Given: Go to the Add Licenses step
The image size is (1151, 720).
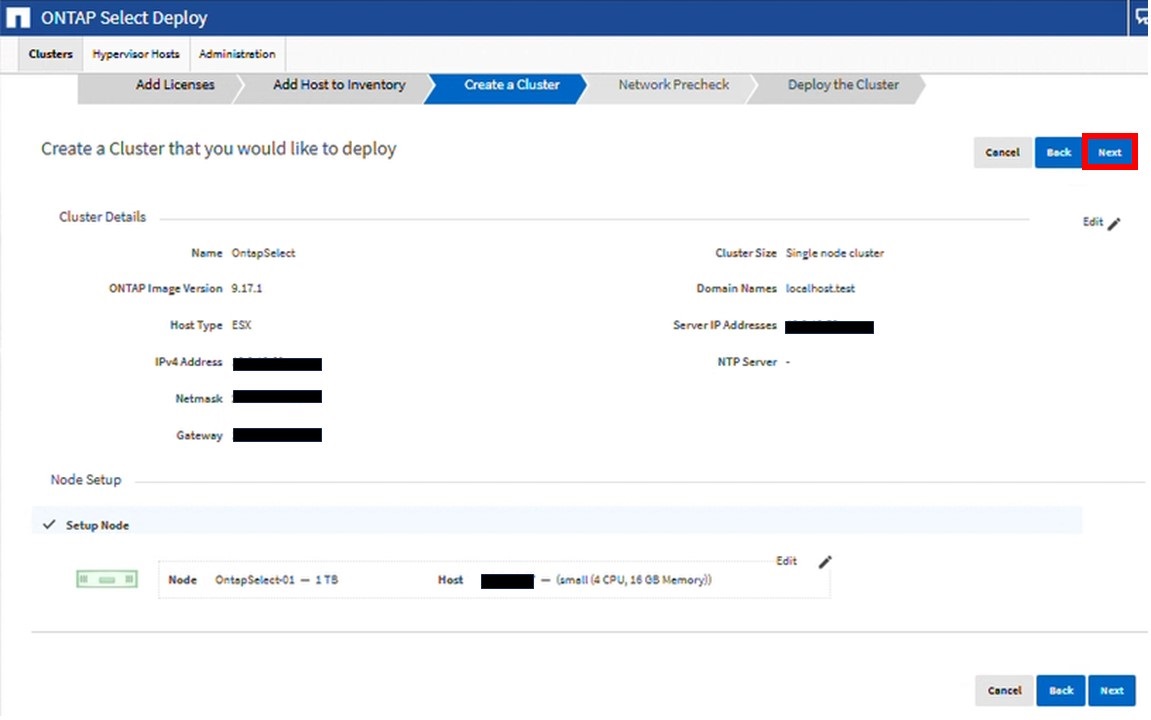Looking at the screenshot, I should [x=174, y=85].
